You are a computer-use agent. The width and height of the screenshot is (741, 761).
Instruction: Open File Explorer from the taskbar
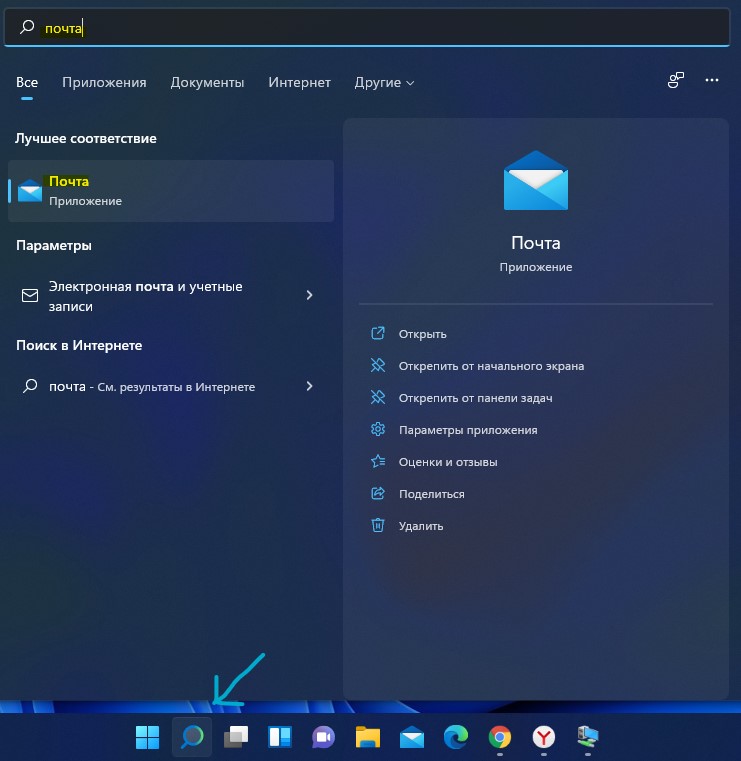(x=368, y=737)
